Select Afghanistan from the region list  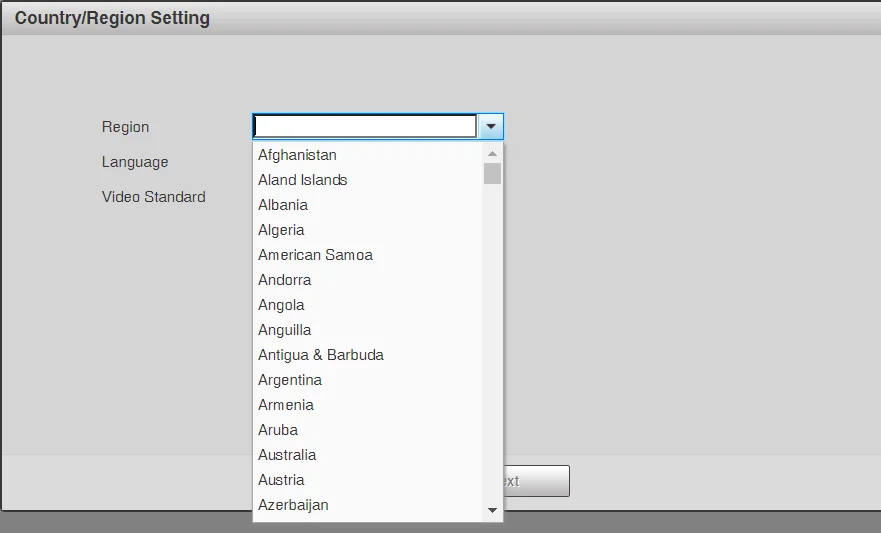coord(367,155)
